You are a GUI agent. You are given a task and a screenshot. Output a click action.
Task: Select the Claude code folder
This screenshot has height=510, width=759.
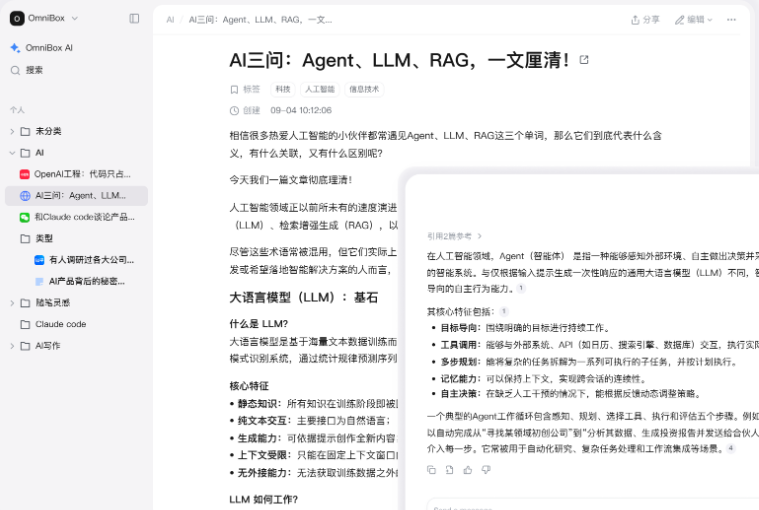[x=60, y=324]
